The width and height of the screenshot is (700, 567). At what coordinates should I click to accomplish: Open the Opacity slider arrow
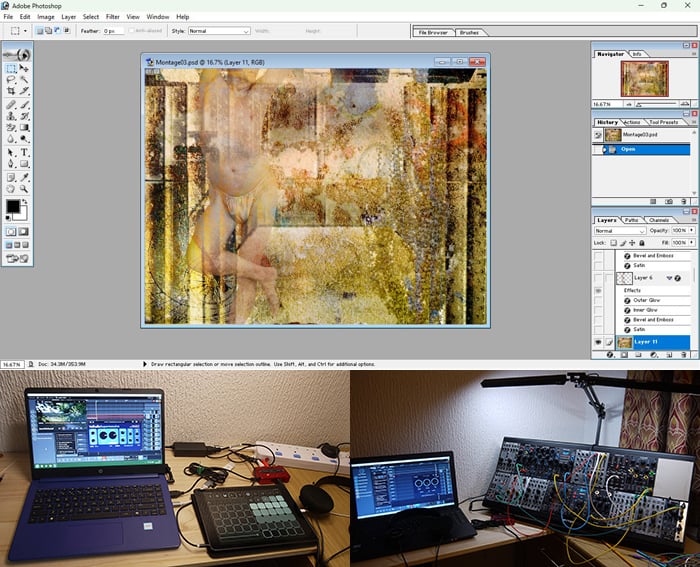pyautogui.click(x=692, y=230)
